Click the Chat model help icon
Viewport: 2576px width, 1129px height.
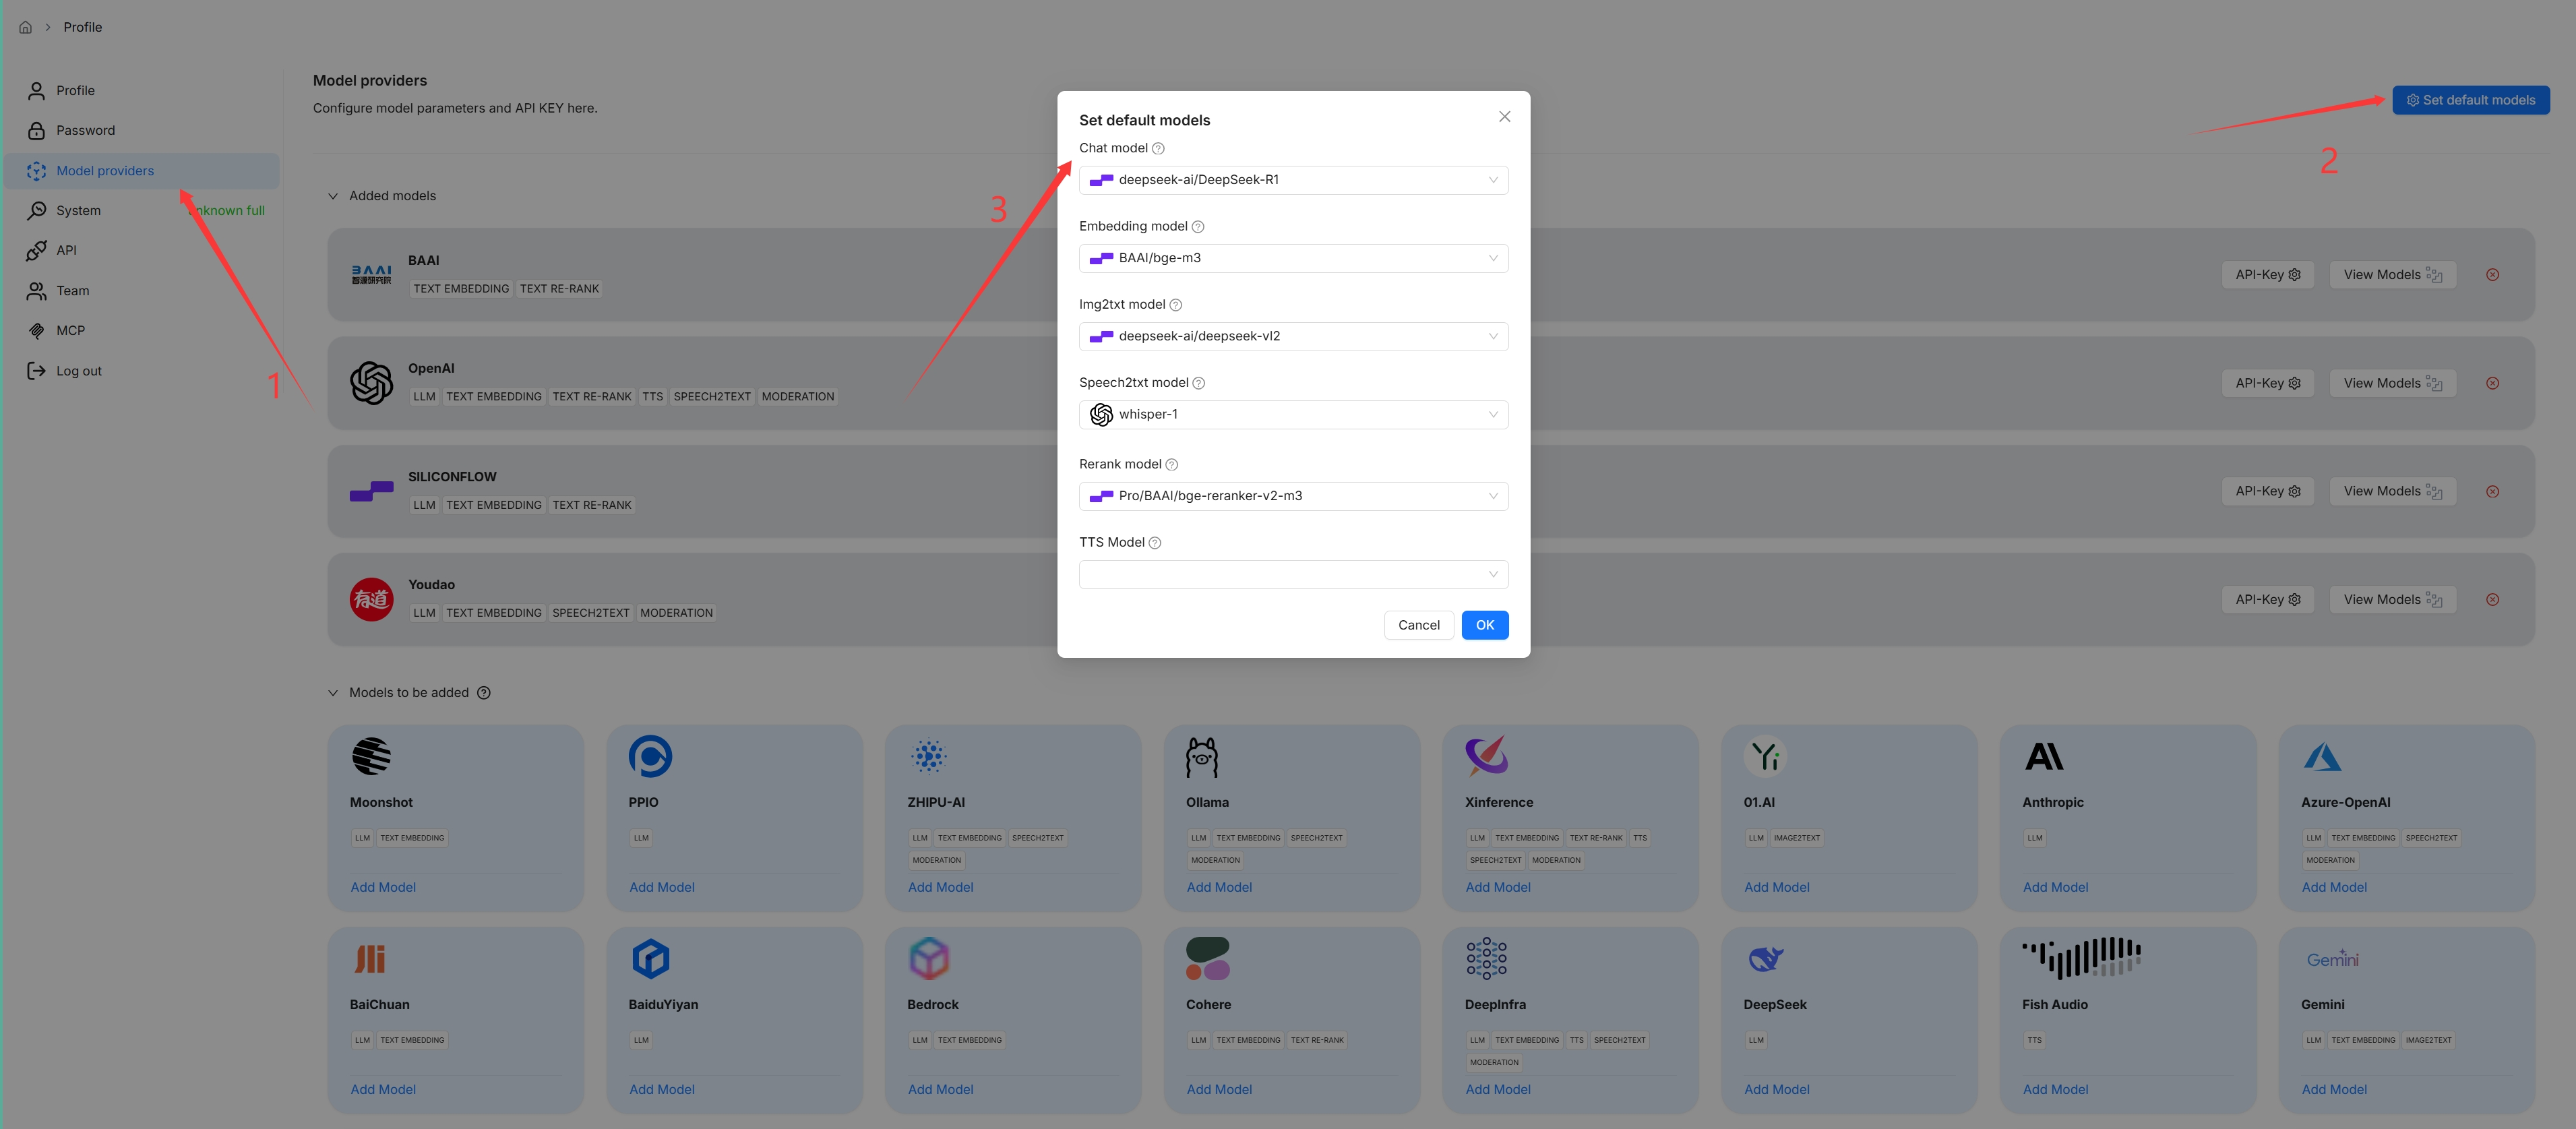point(1158,148)
